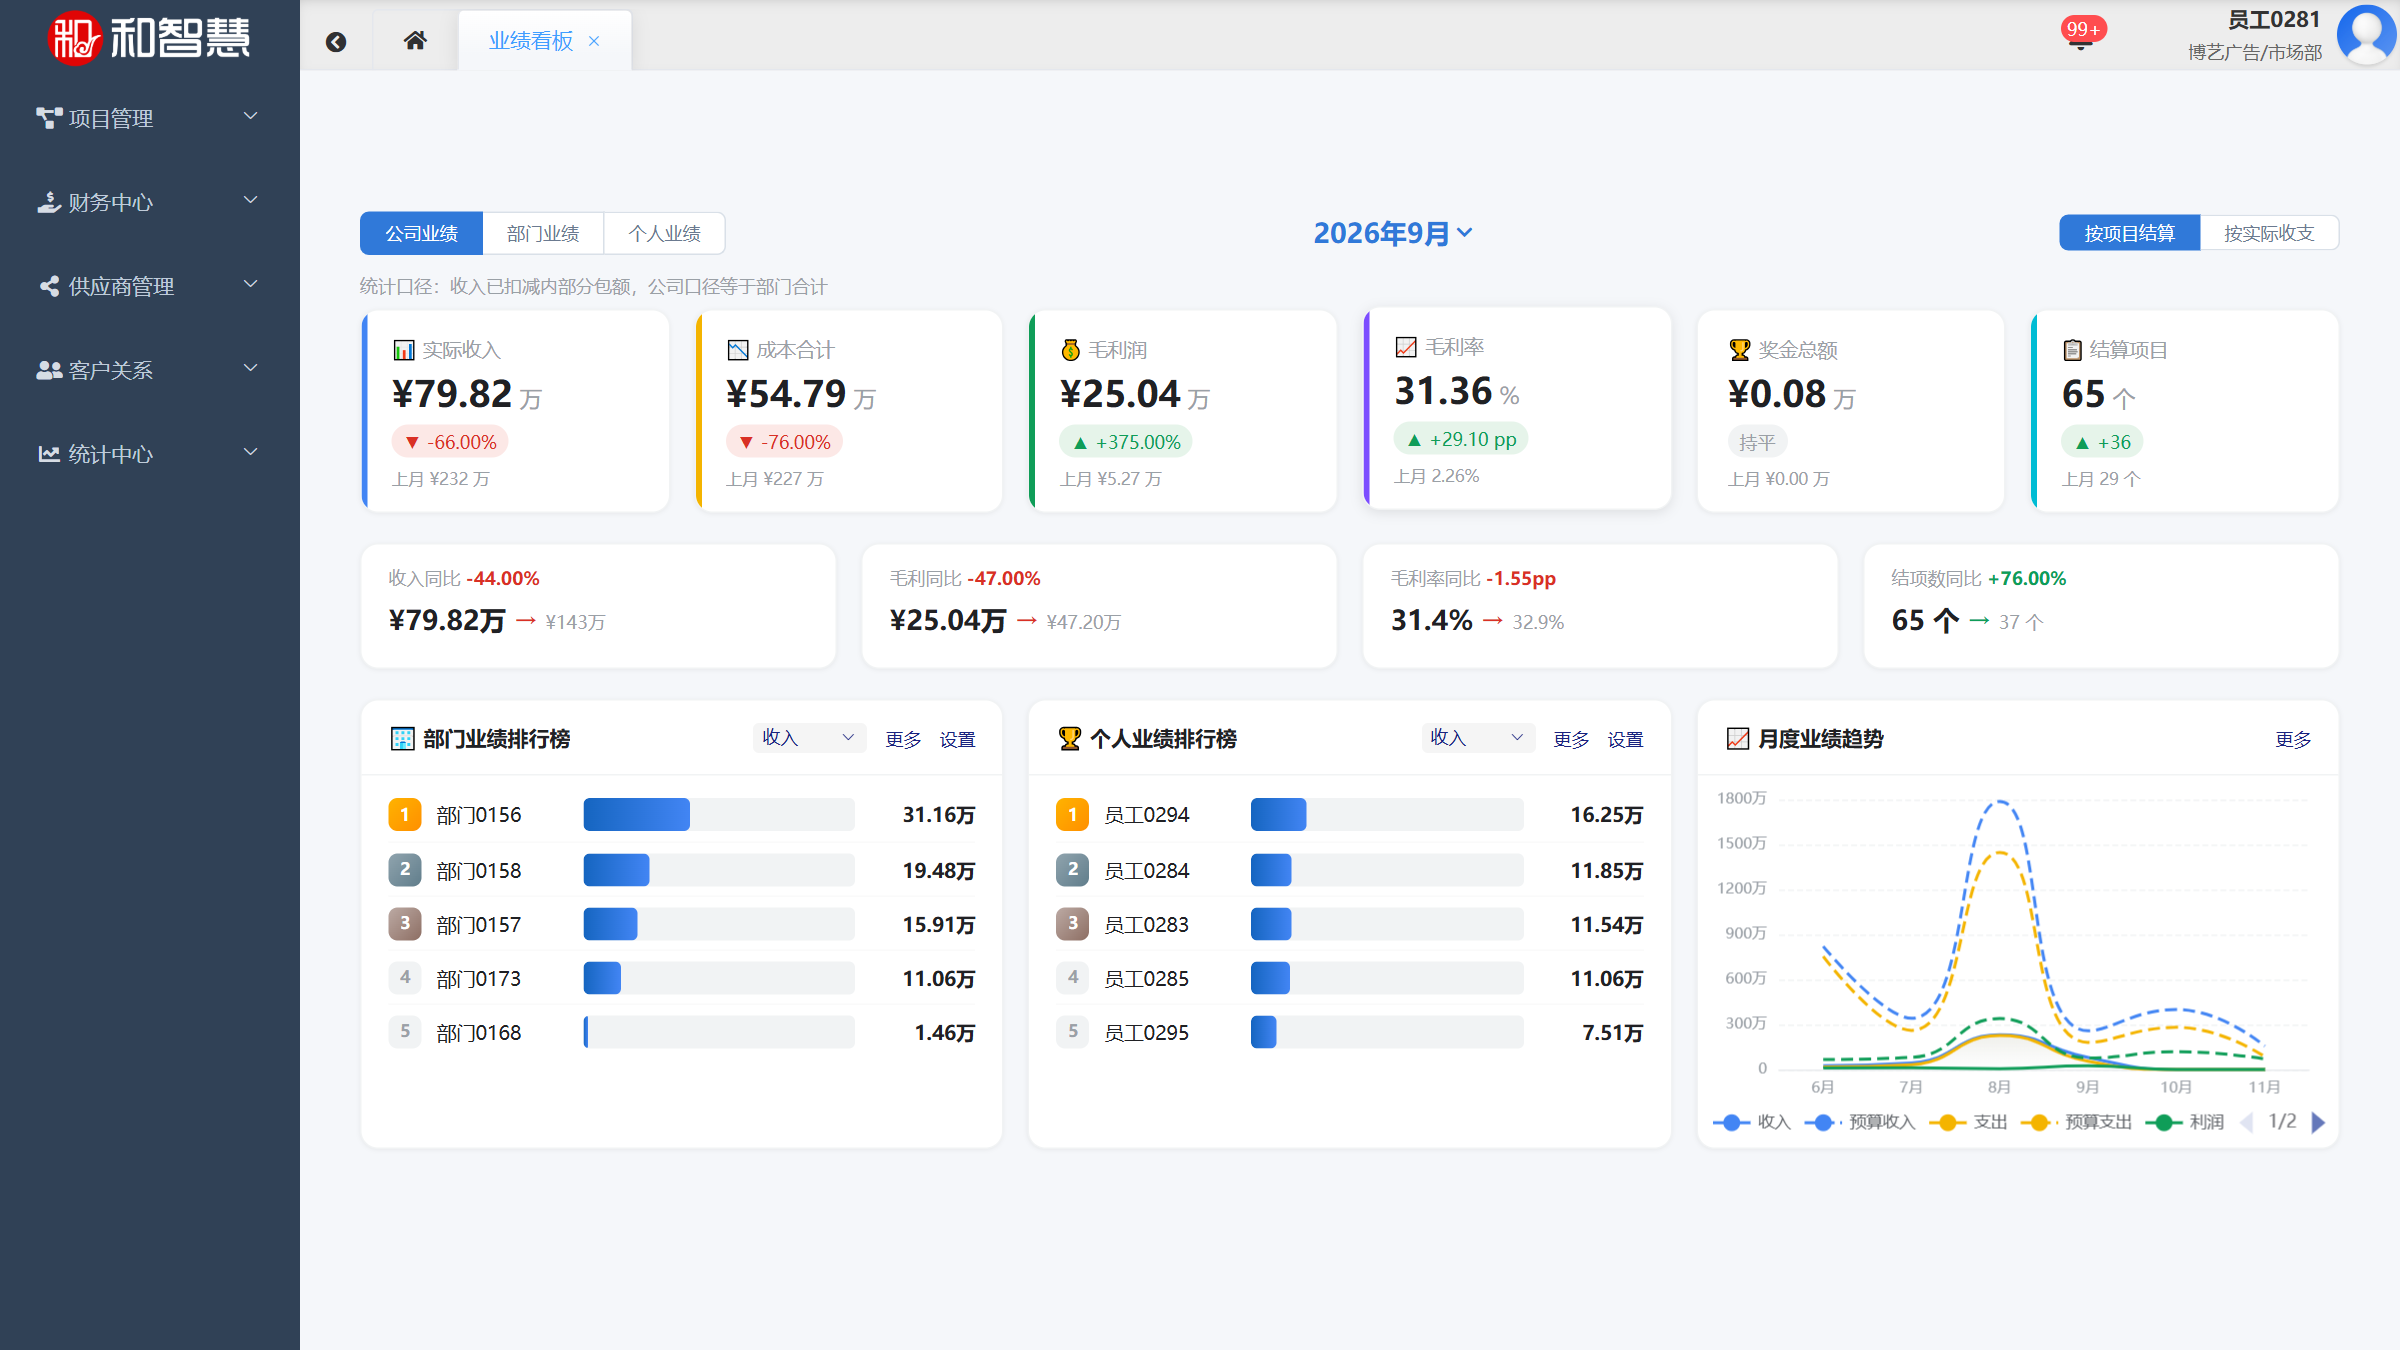Toggle 支出 series in chart legend

tap(1967, 1122)
